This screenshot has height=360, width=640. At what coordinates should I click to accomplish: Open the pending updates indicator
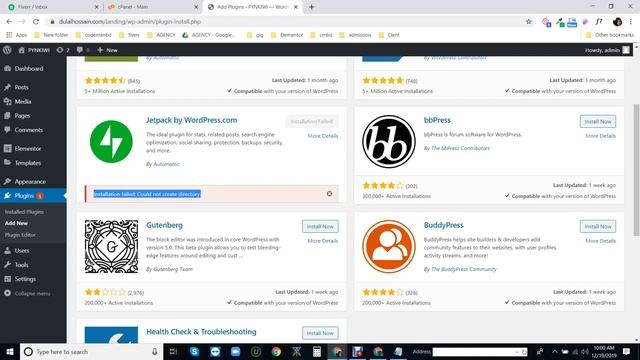coord(63,50)
